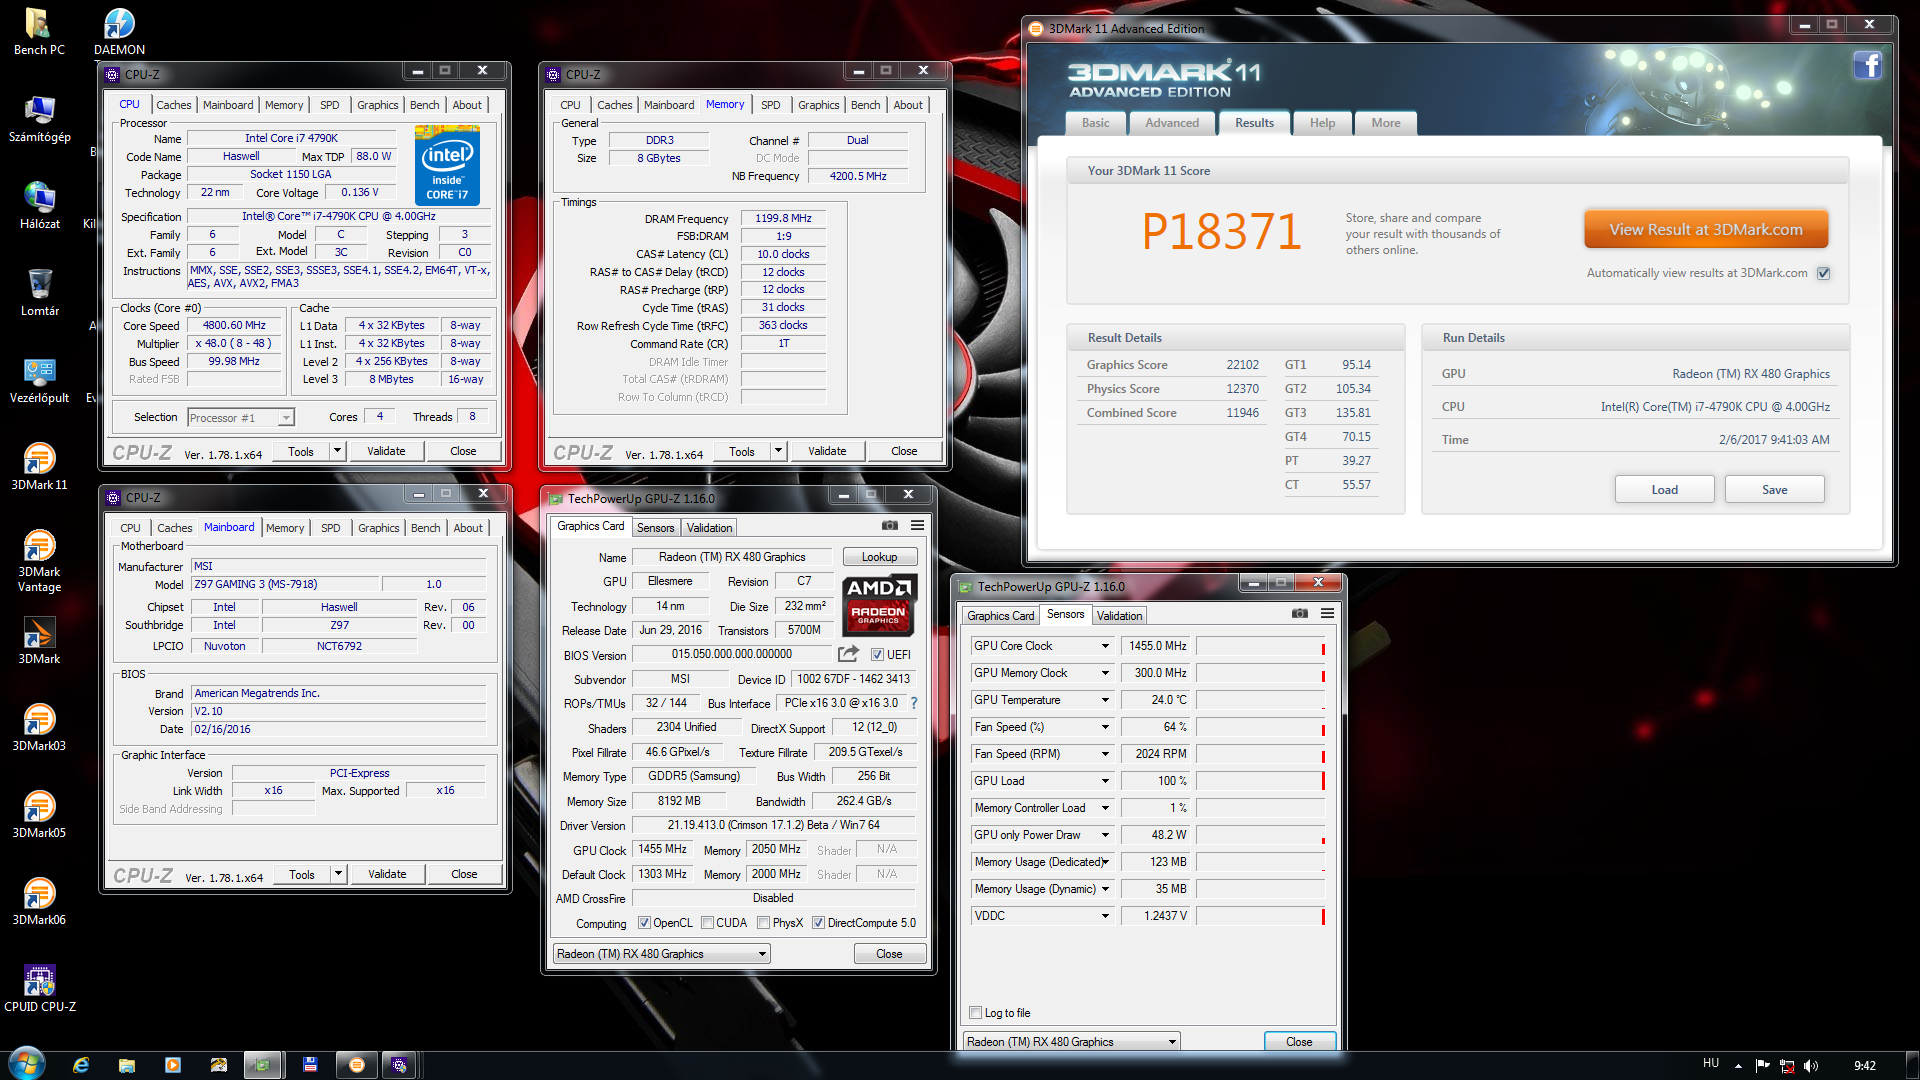Click the Bus Interface question mark in GPU-Z
The width and height of the screenshot is (1920, 1080).
pyautogui.click(x=913, y=703)
